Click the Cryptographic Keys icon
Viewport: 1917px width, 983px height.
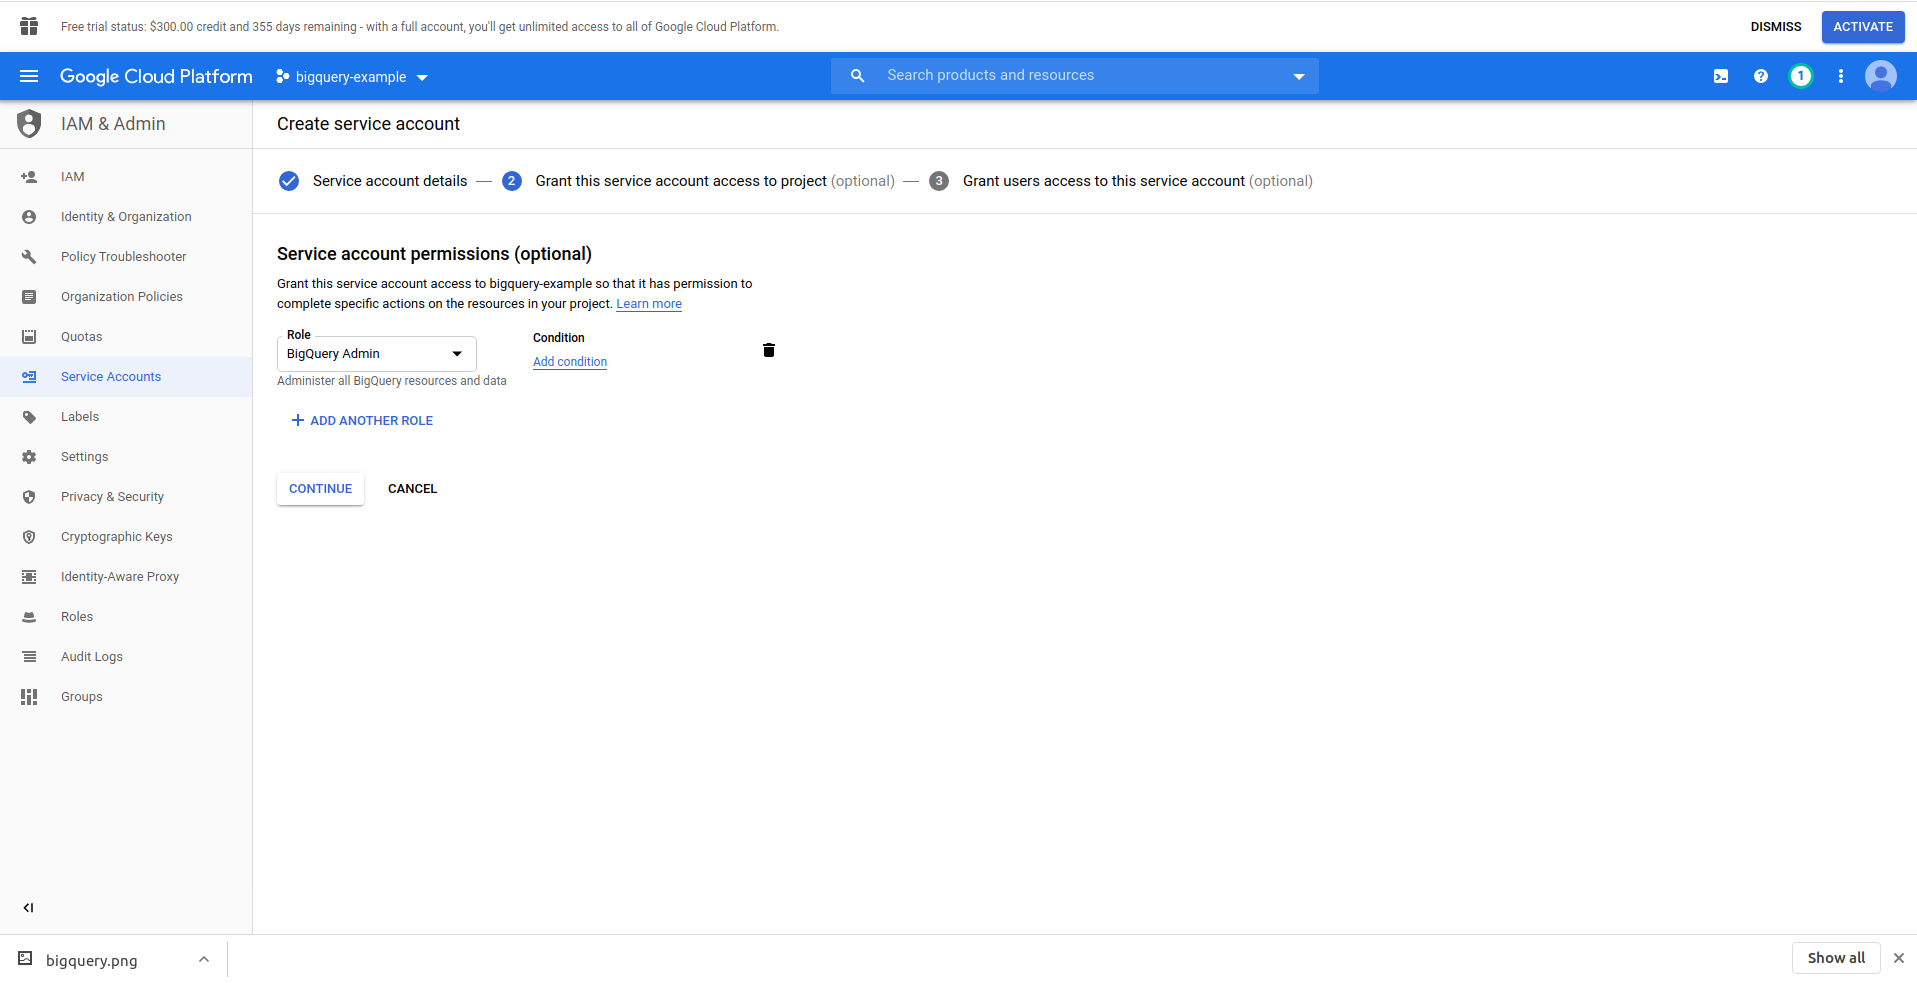click(29, 537)
